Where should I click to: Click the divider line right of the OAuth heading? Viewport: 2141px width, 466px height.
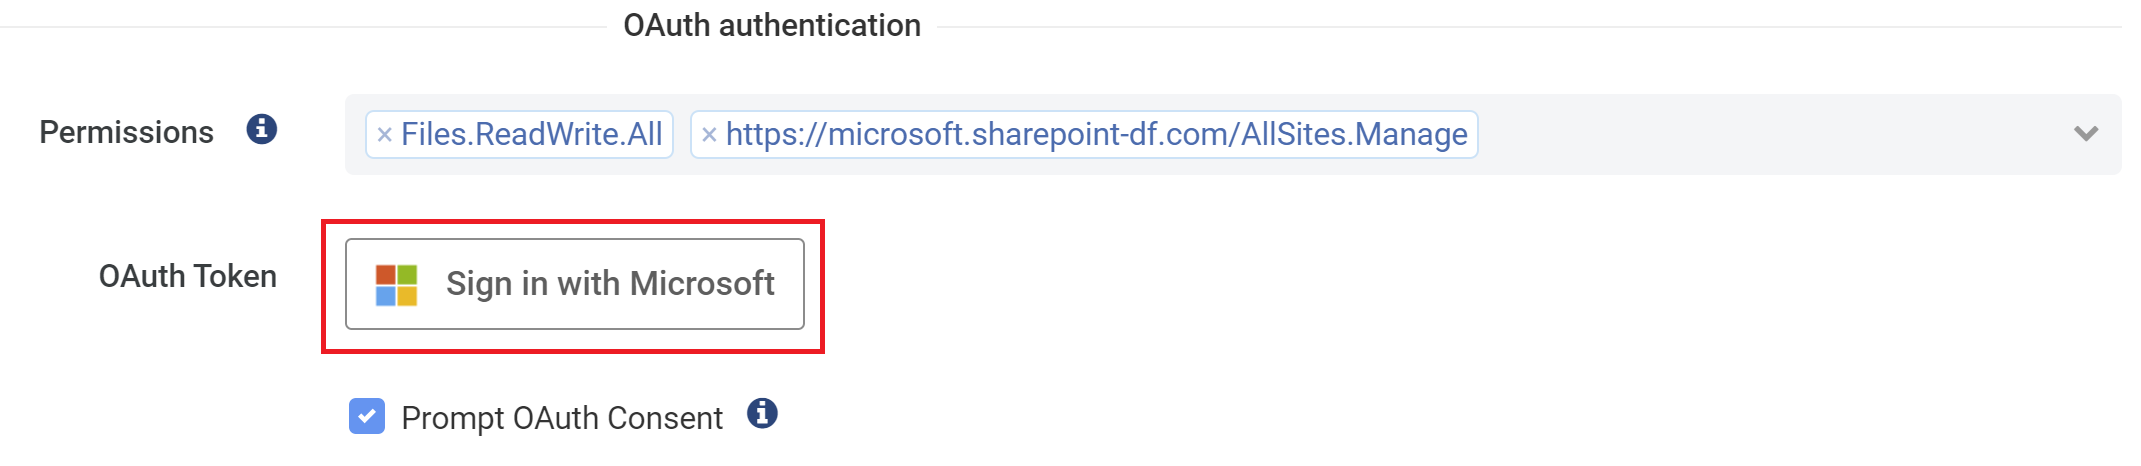click(x=1500, y=27)
